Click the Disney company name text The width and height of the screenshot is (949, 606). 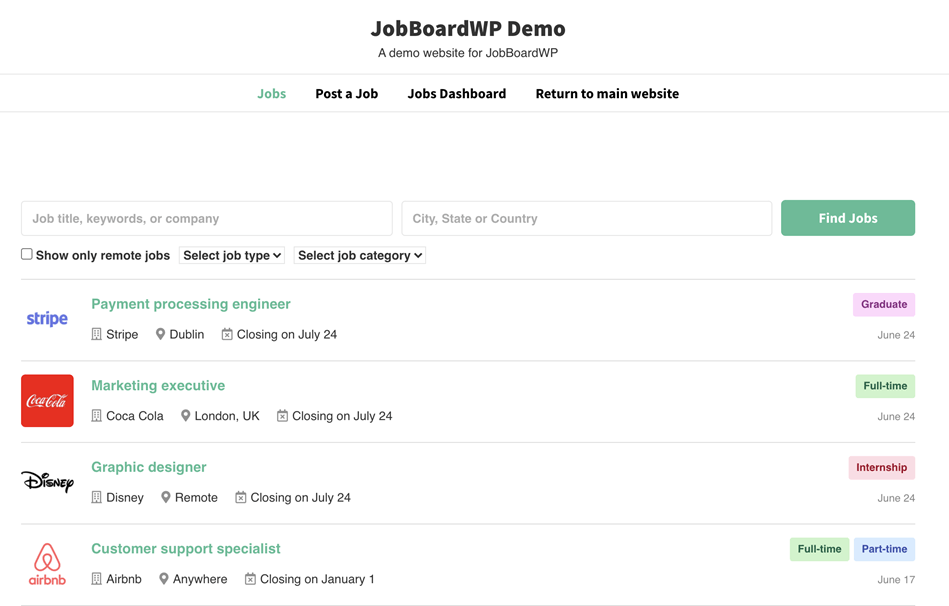click(x=125, y=498)
